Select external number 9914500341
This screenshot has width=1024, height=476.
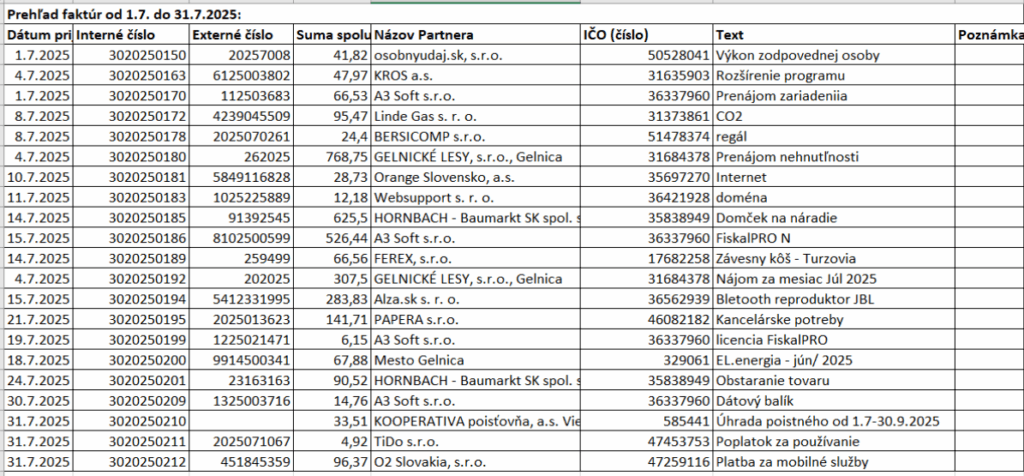click(x=241, y=360)
